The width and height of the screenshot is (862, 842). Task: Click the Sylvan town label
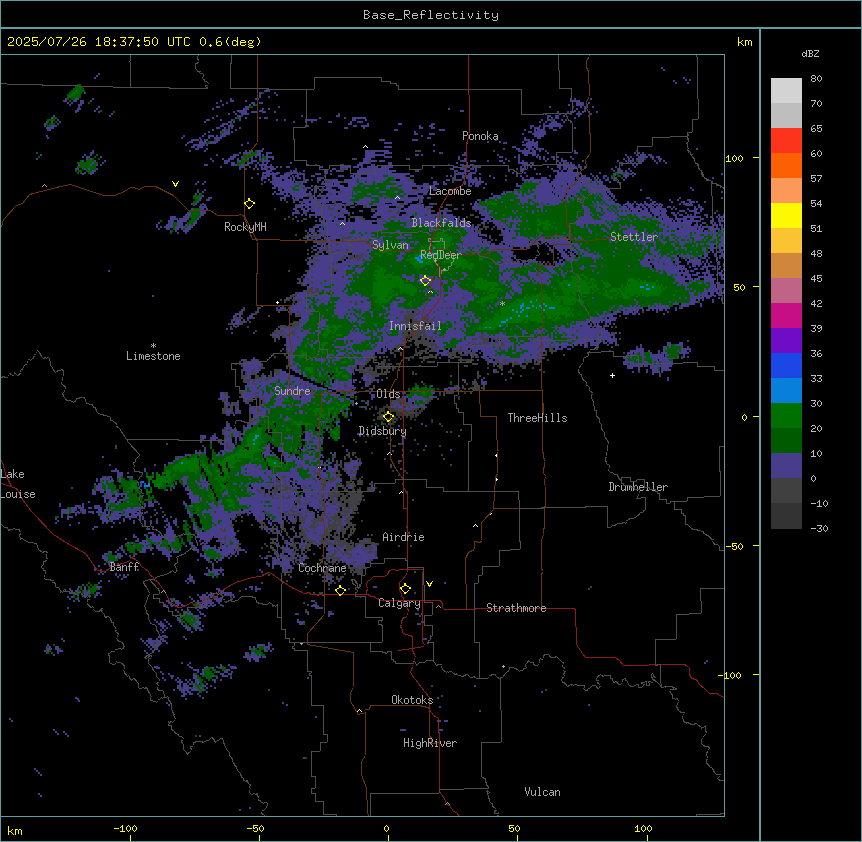(390, 245)
